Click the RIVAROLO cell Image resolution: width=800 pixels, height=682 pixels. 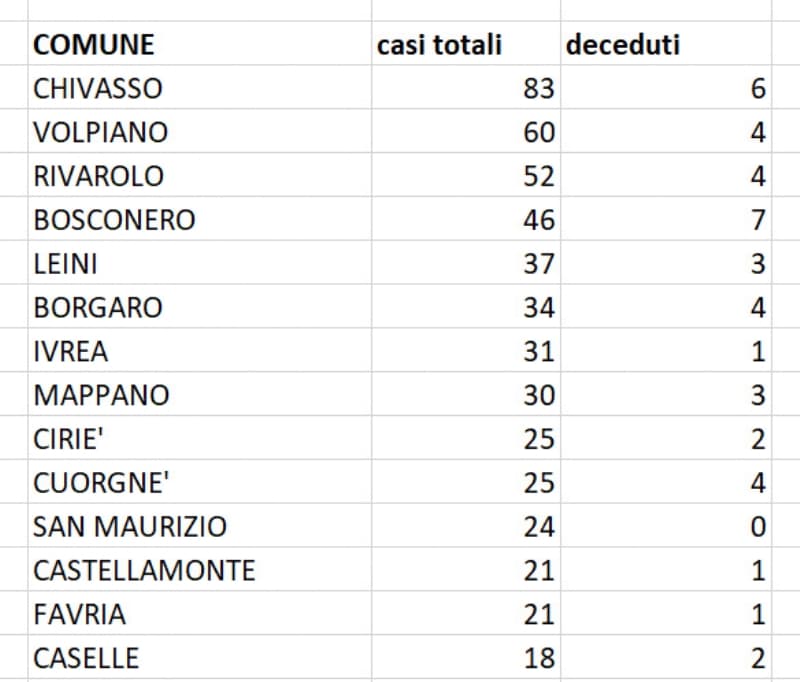coord(99,176)
